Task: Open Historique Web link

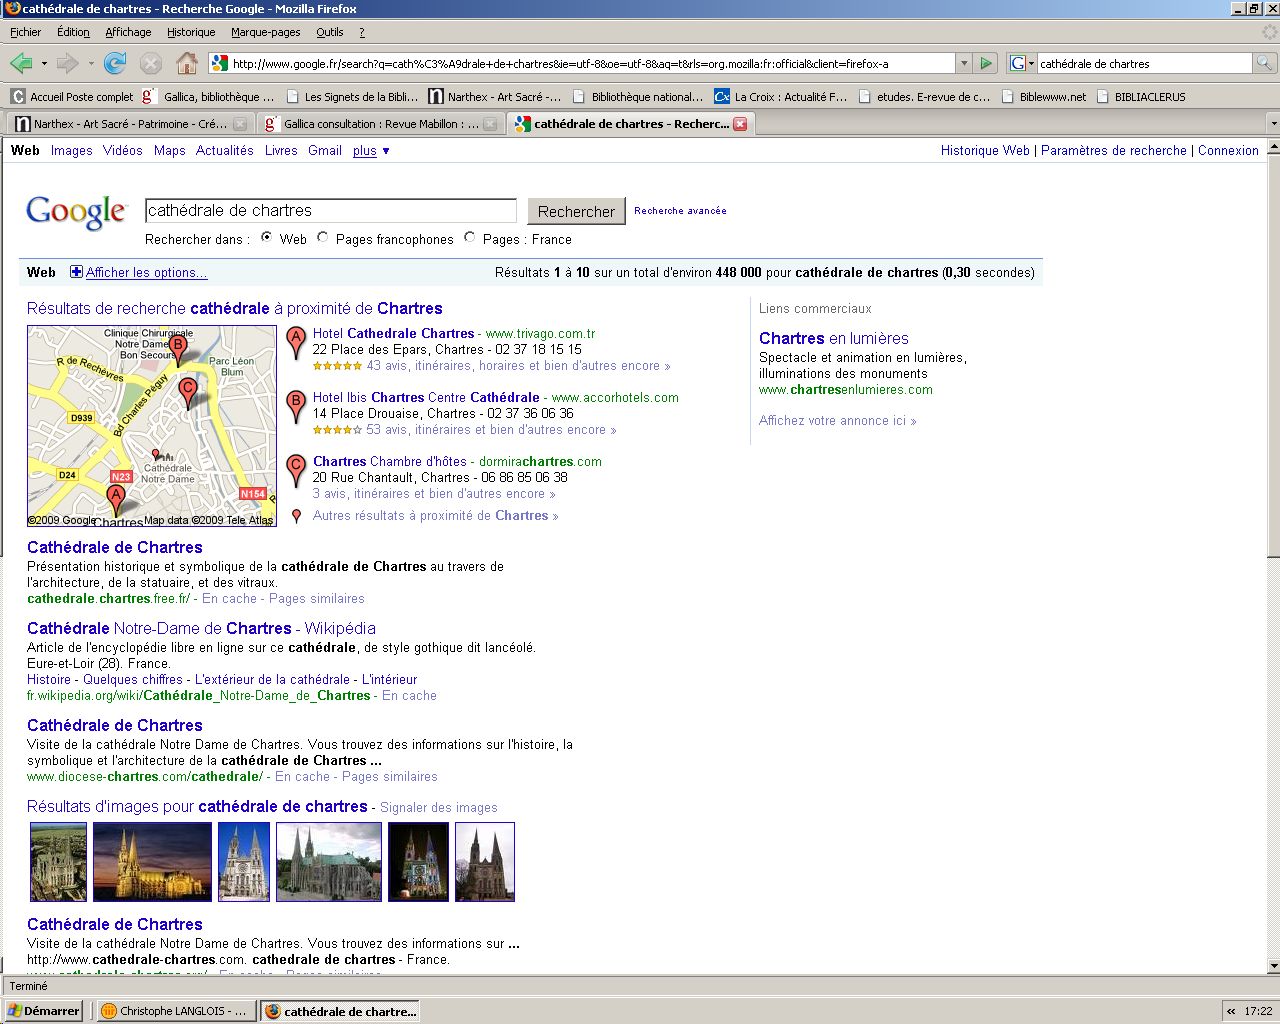Action: pyautogui.click(x=985, y=151)
